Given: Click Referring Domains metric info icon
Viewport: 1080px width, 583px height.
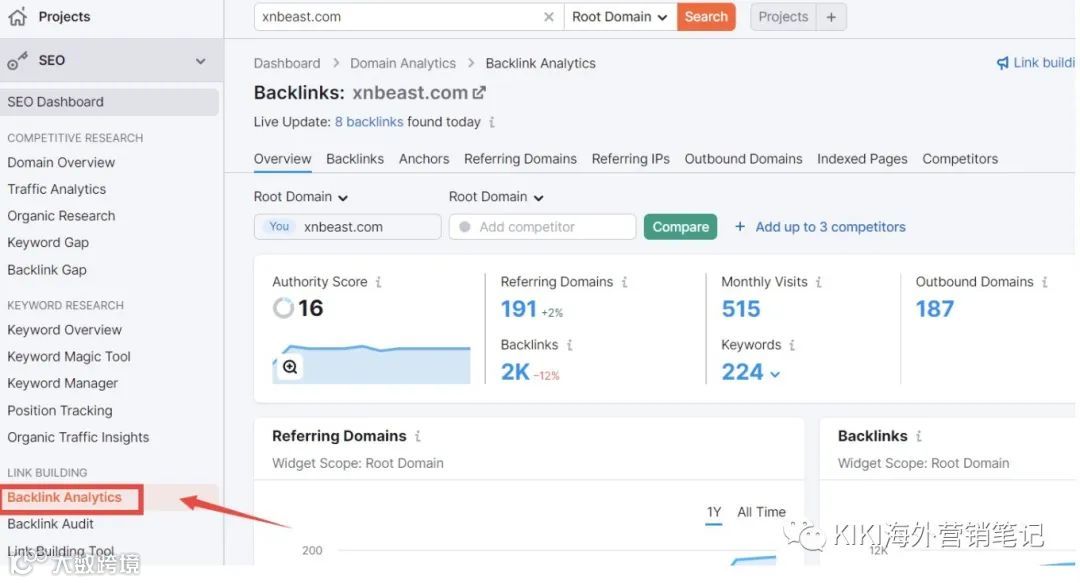Looking at the screenshot, I should [624, 282].
